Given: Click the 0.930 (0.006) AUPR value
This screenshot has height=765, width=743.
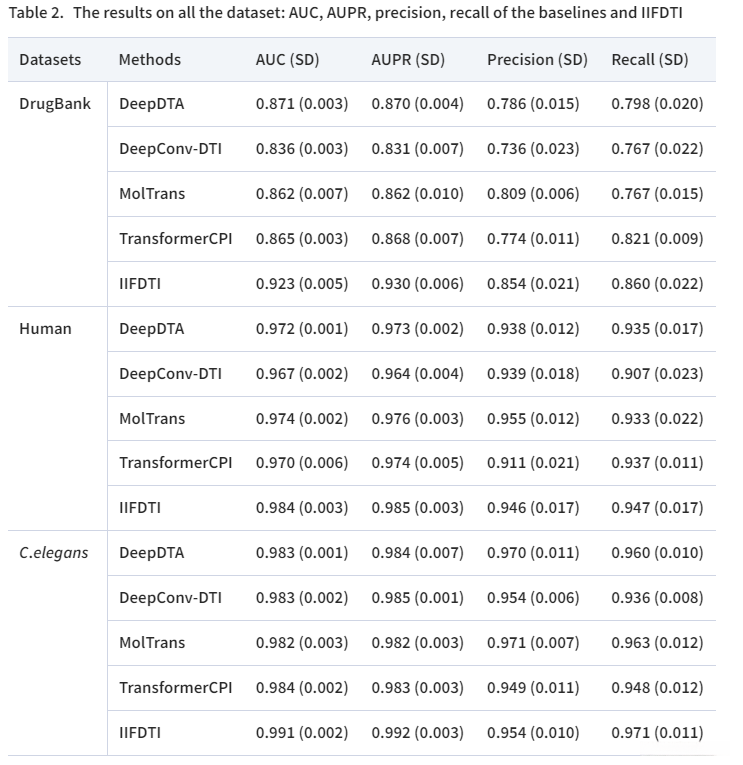Looking at the screenshot, I should click(418, 284).
